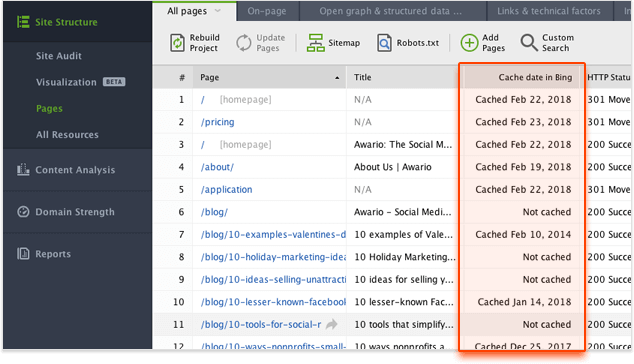634x364 pixels.
Task: Click the Add Pages label
Action: pos(493,42)
